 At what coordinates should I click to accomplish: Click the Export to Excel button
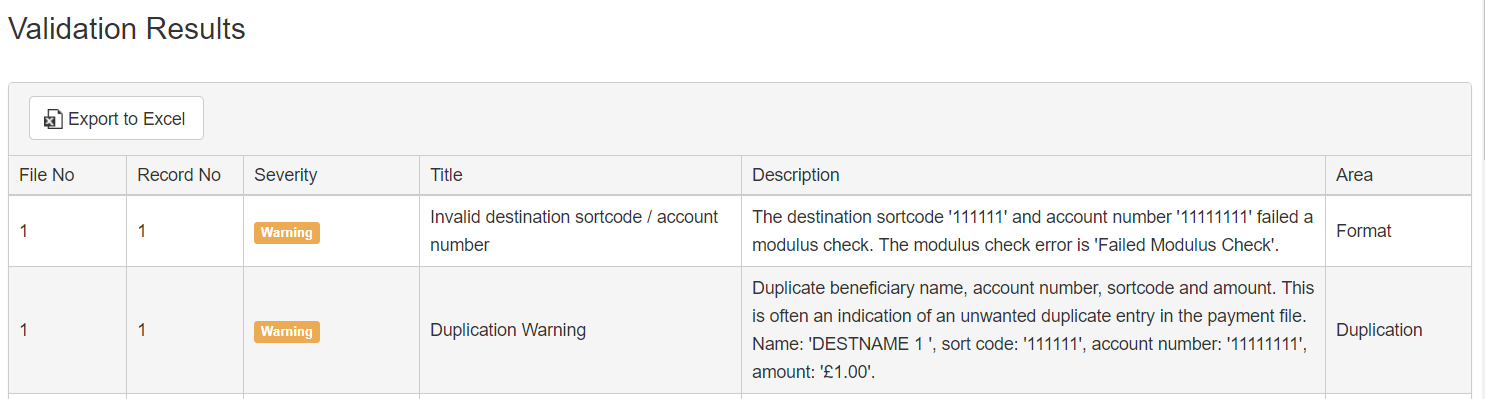click(x=116, y=118)
